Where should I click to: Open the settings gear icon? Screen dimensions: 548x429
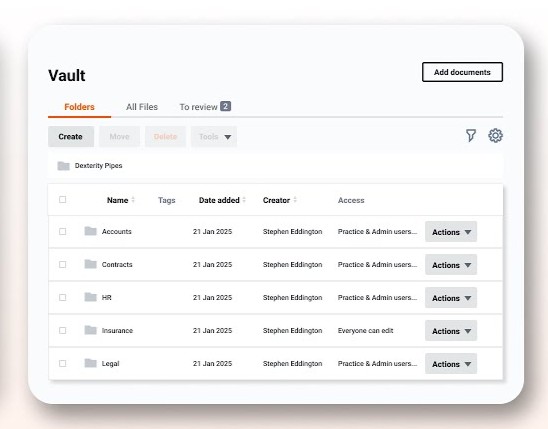pos(495,136)
